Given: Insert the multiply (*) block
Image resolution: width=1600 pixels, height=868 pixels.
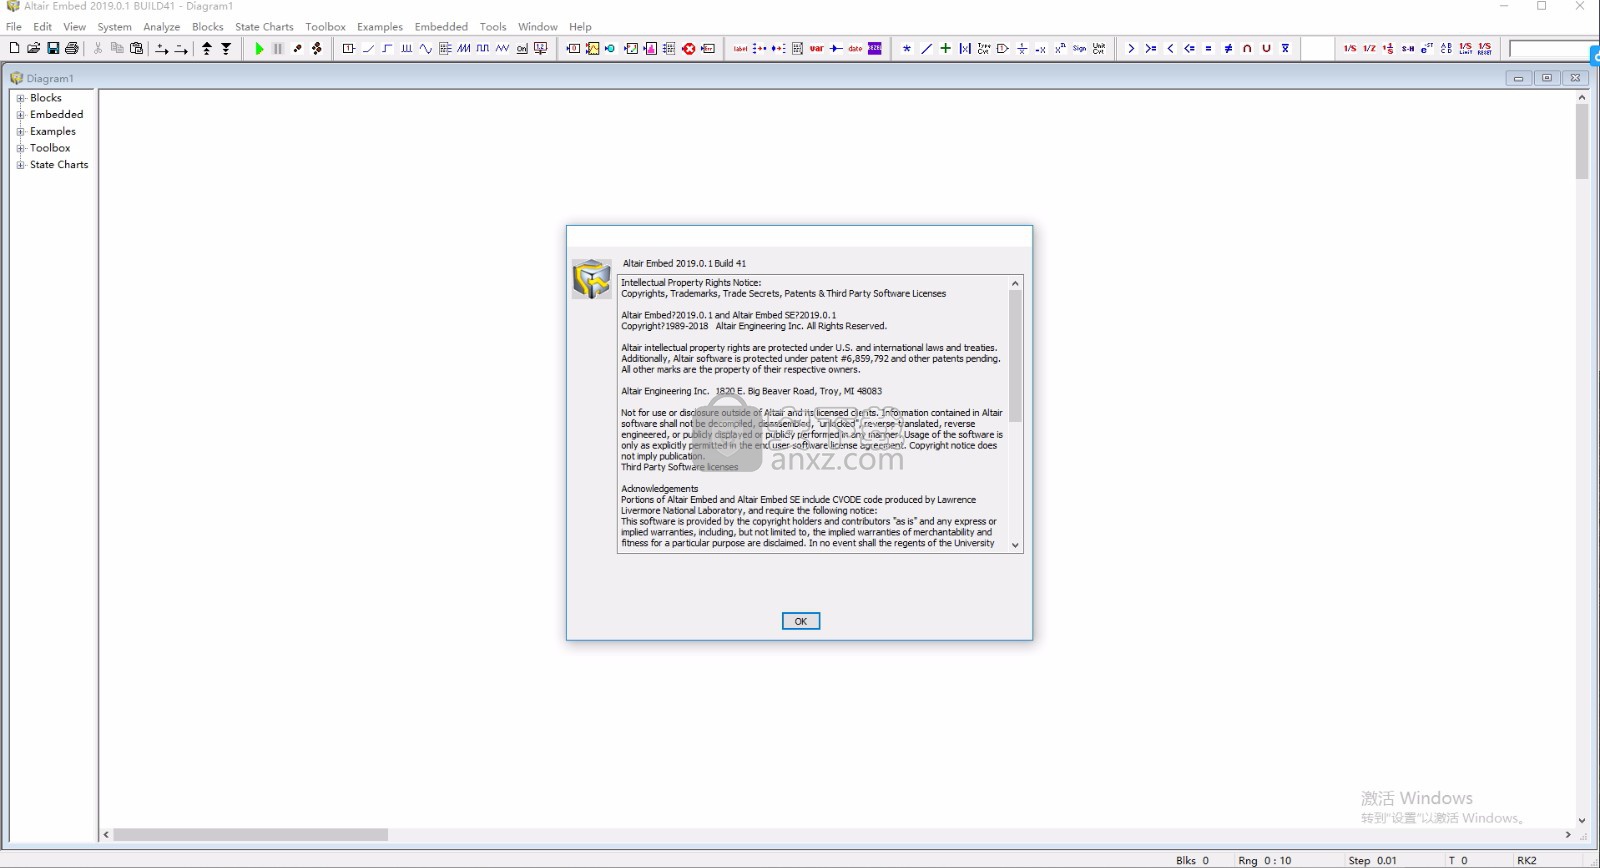Looking at the screenshot, I should point(907,48).
